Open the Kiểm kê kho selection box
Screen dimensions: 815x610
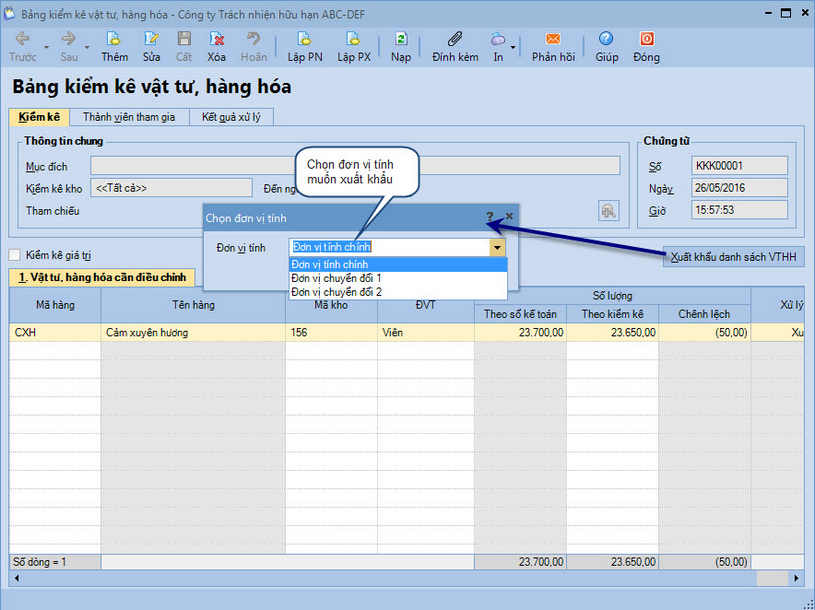click(172, 188)
